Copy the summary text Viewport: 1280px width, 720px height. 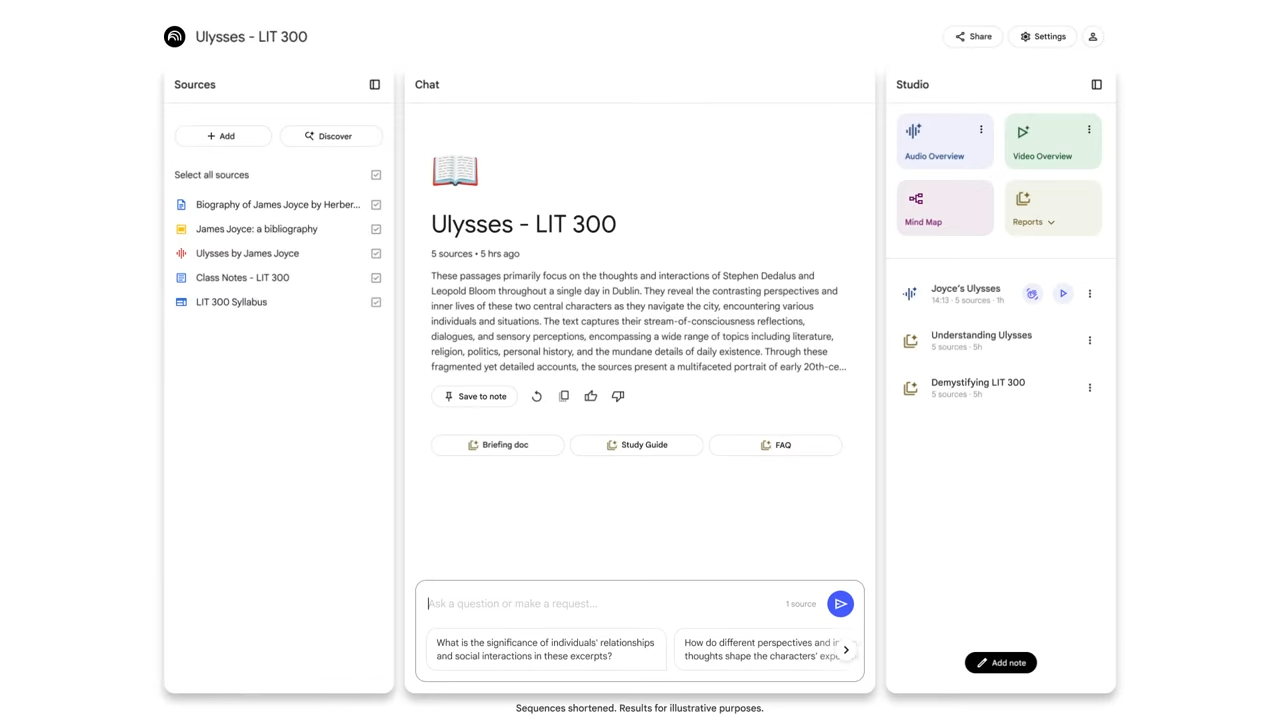coord(564,396)
